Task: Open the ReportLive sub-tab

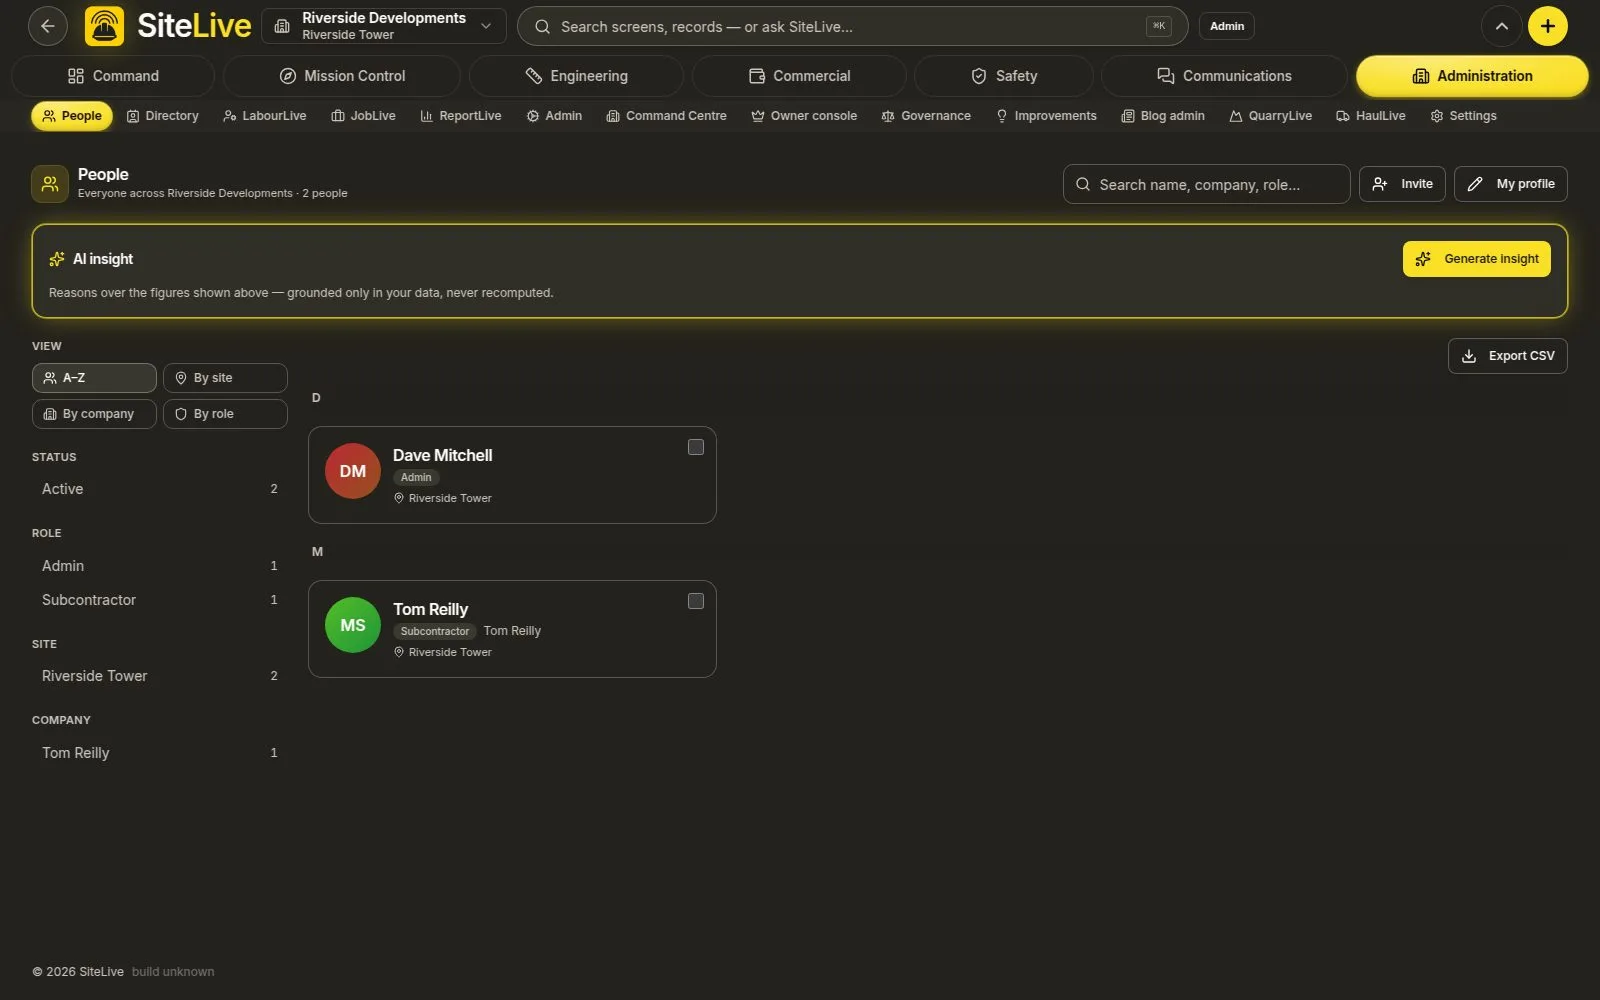Action: (x=461, y=116)
